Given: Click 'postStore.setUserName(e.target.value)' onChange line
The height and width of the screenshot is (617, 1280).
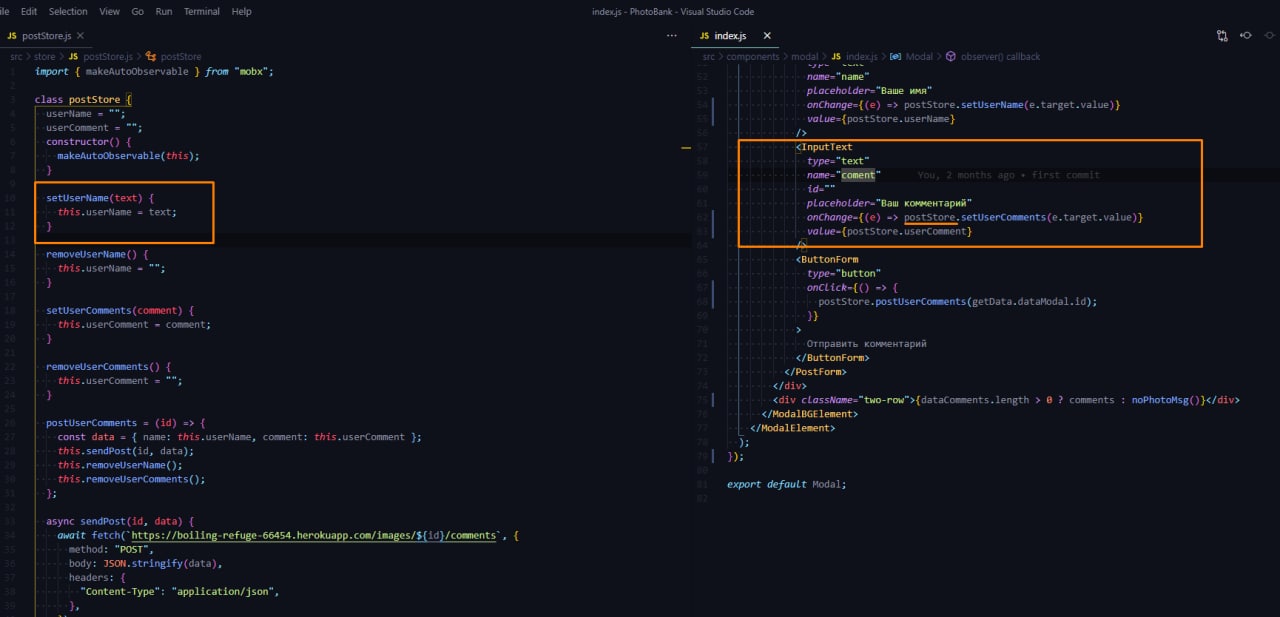Looking at the screenshot, I should pos(964,105).
